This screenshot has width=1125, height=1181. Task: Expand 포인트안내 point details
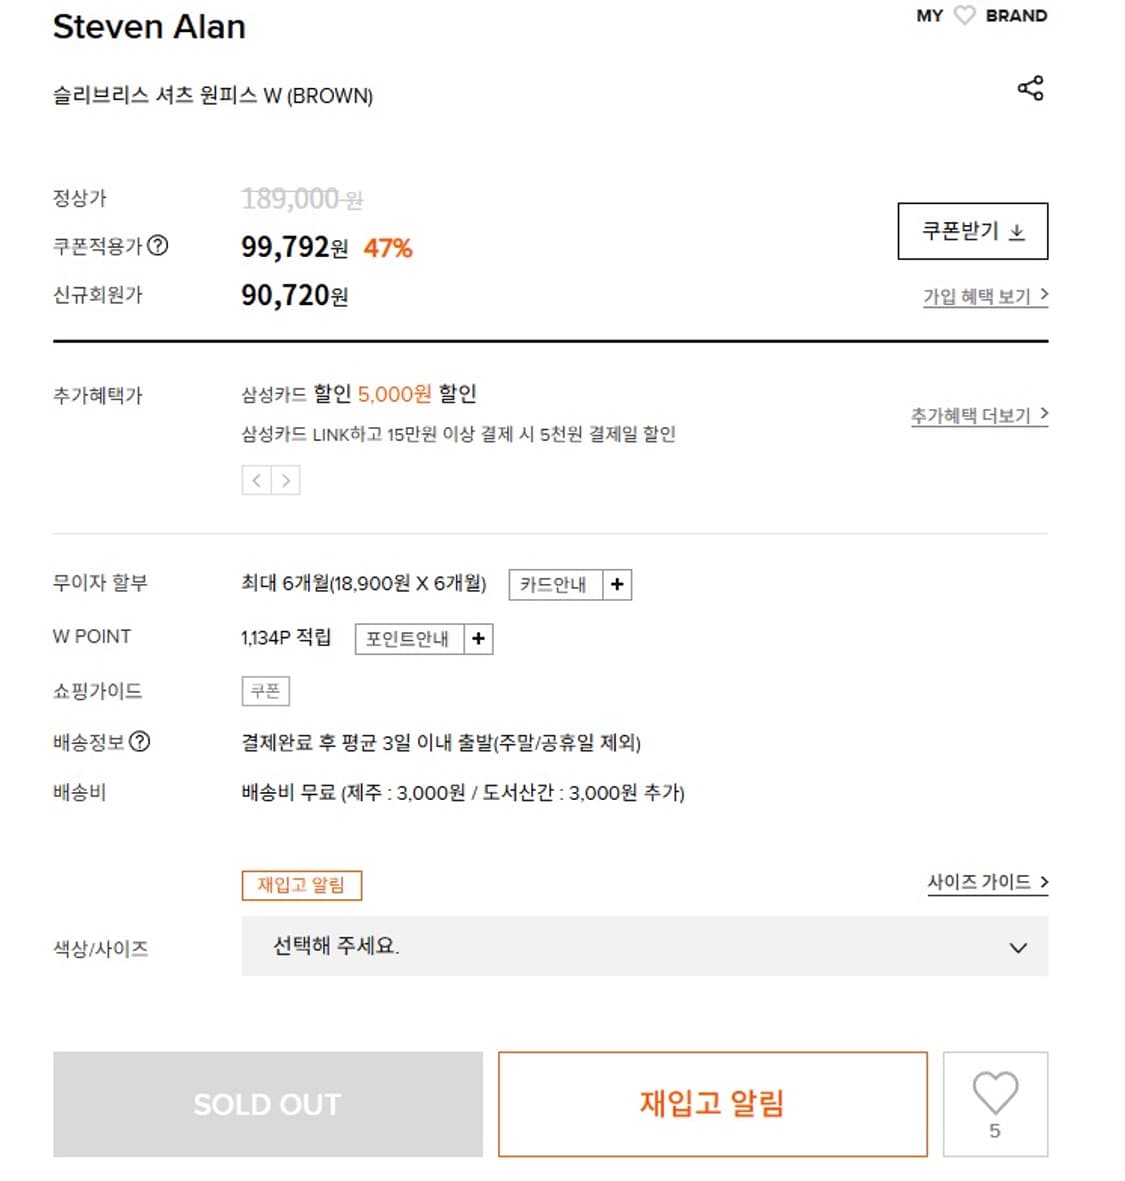pyautogui.click(x=408, y=639)
